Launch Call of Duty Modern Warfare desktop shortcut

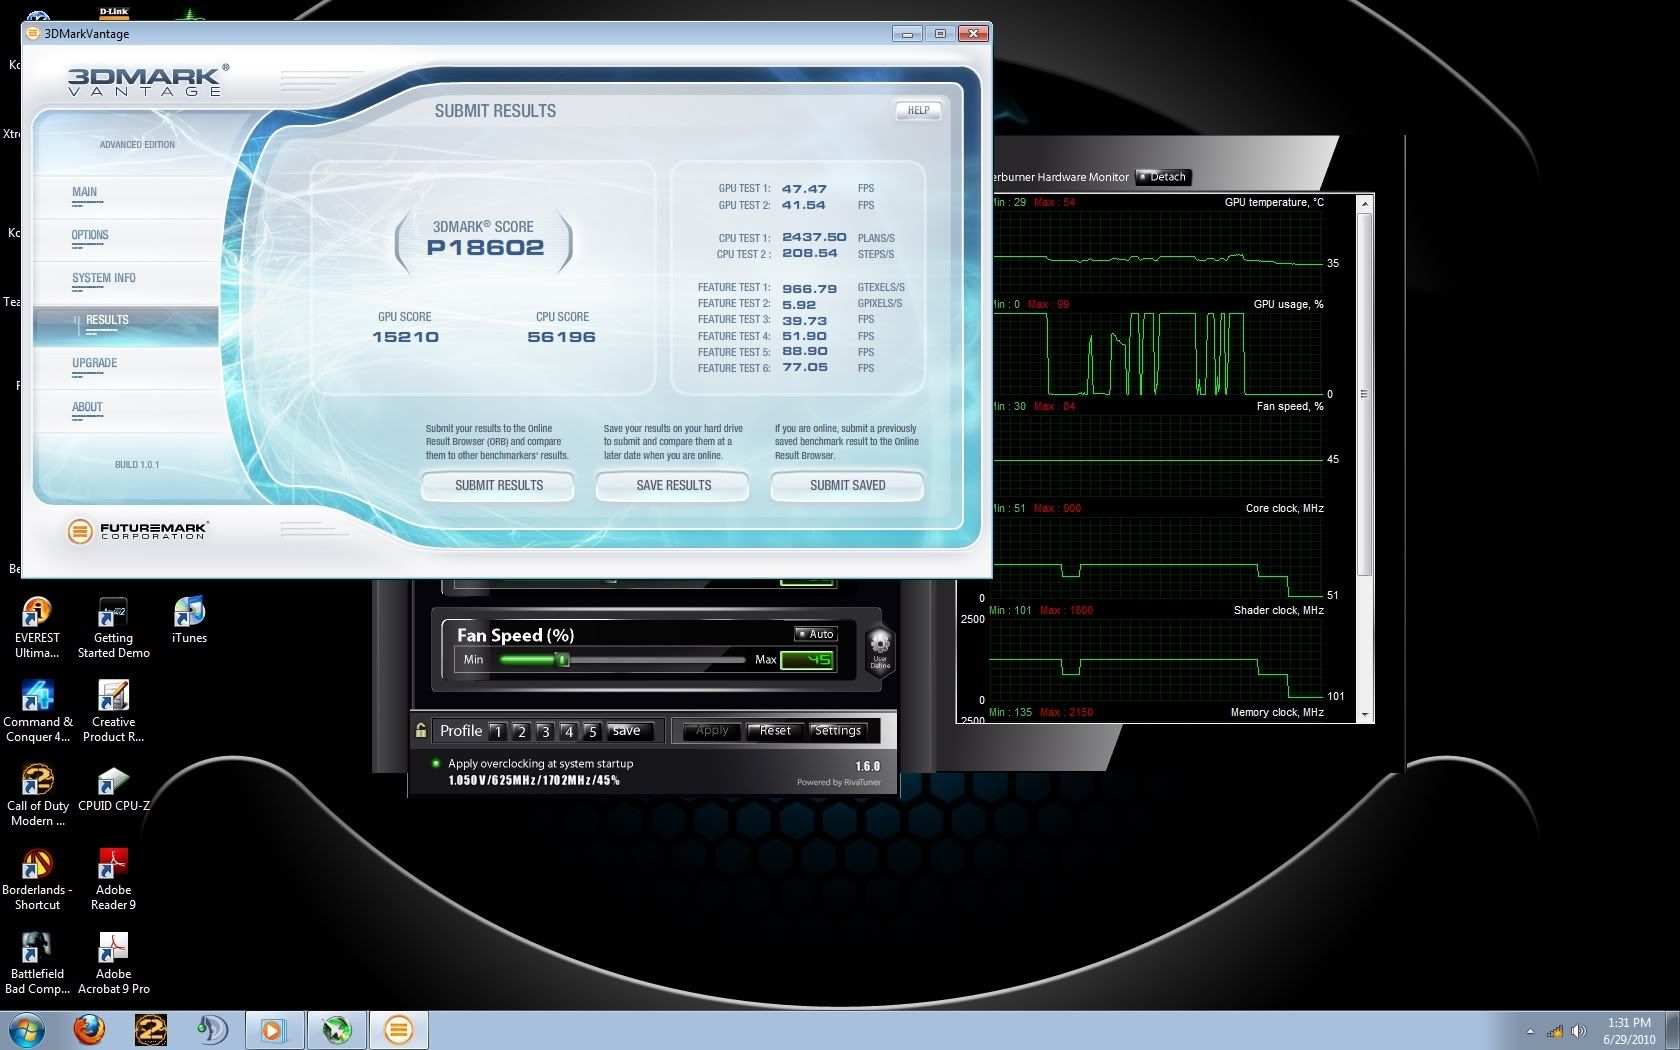pos(37,795)
